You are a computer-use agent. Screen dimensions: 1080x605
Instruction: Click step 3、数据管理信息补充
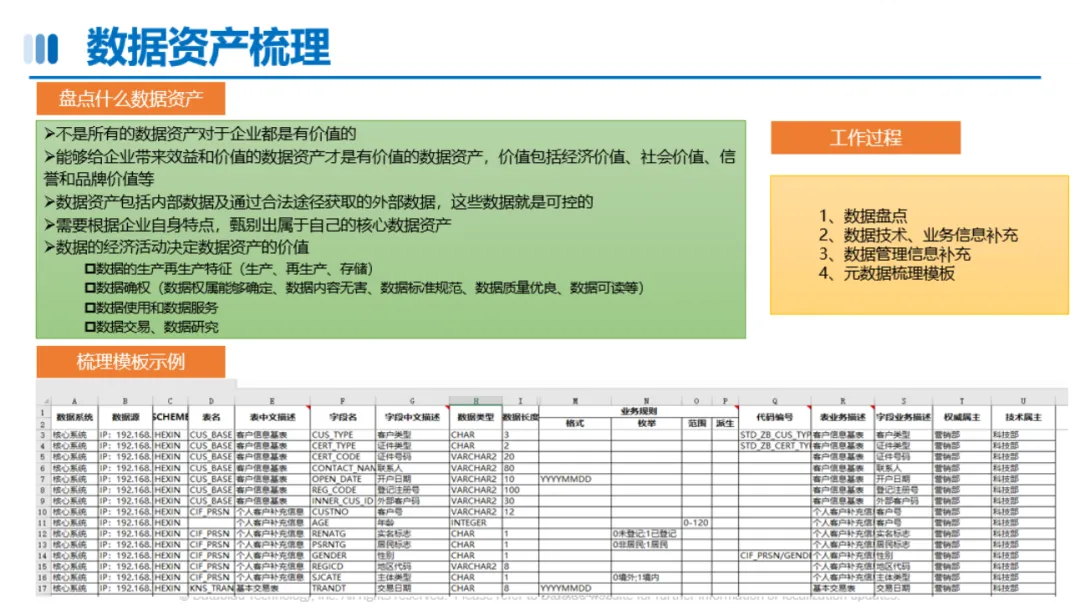pos(895,254)
